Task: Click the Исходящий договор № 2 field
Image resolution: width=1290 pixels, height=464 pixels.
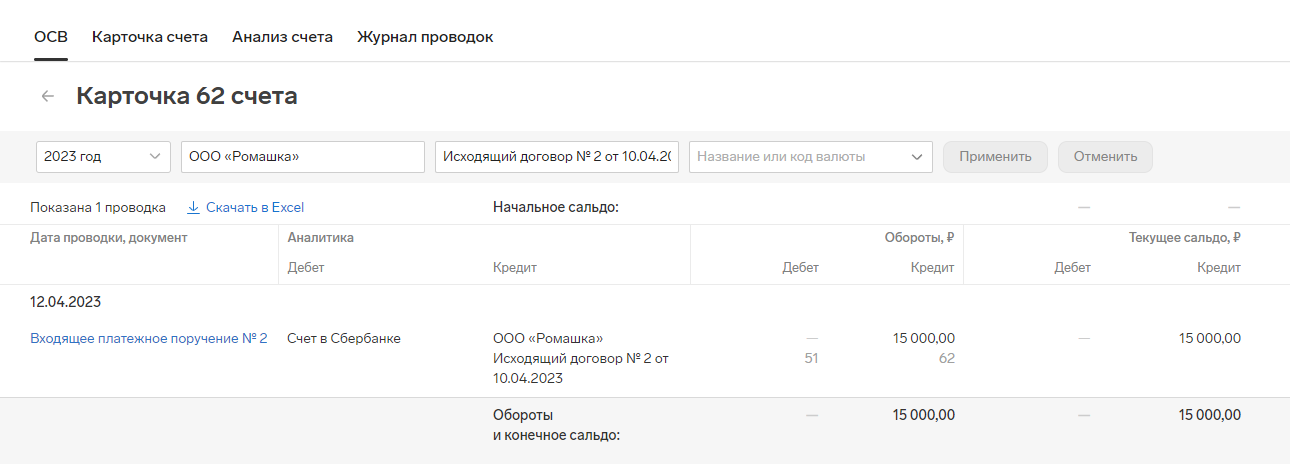Action: coord(557,157)
